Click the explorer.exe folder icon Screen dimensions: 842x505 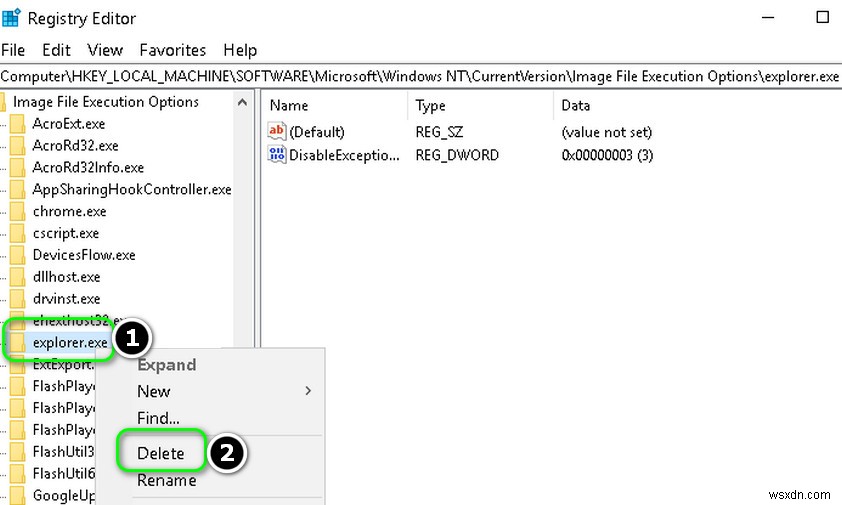(x=18, y=343)
